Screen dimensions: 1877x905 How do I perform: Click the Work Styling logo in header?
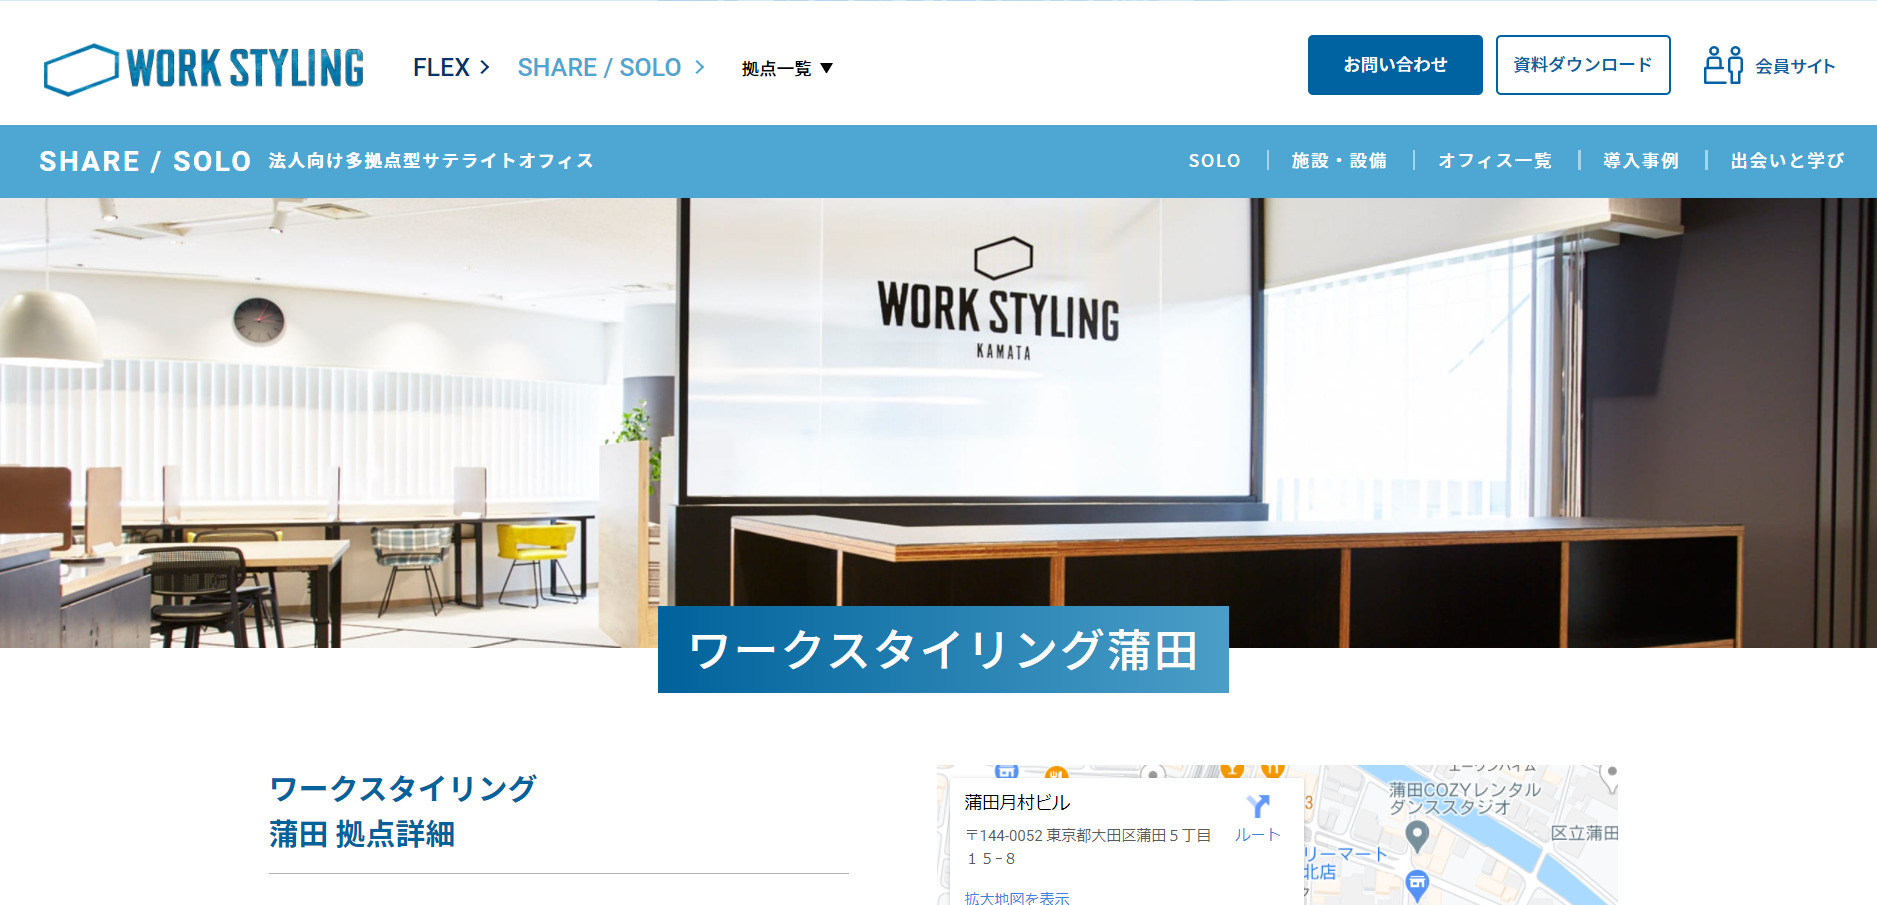(x=204, y=69)
